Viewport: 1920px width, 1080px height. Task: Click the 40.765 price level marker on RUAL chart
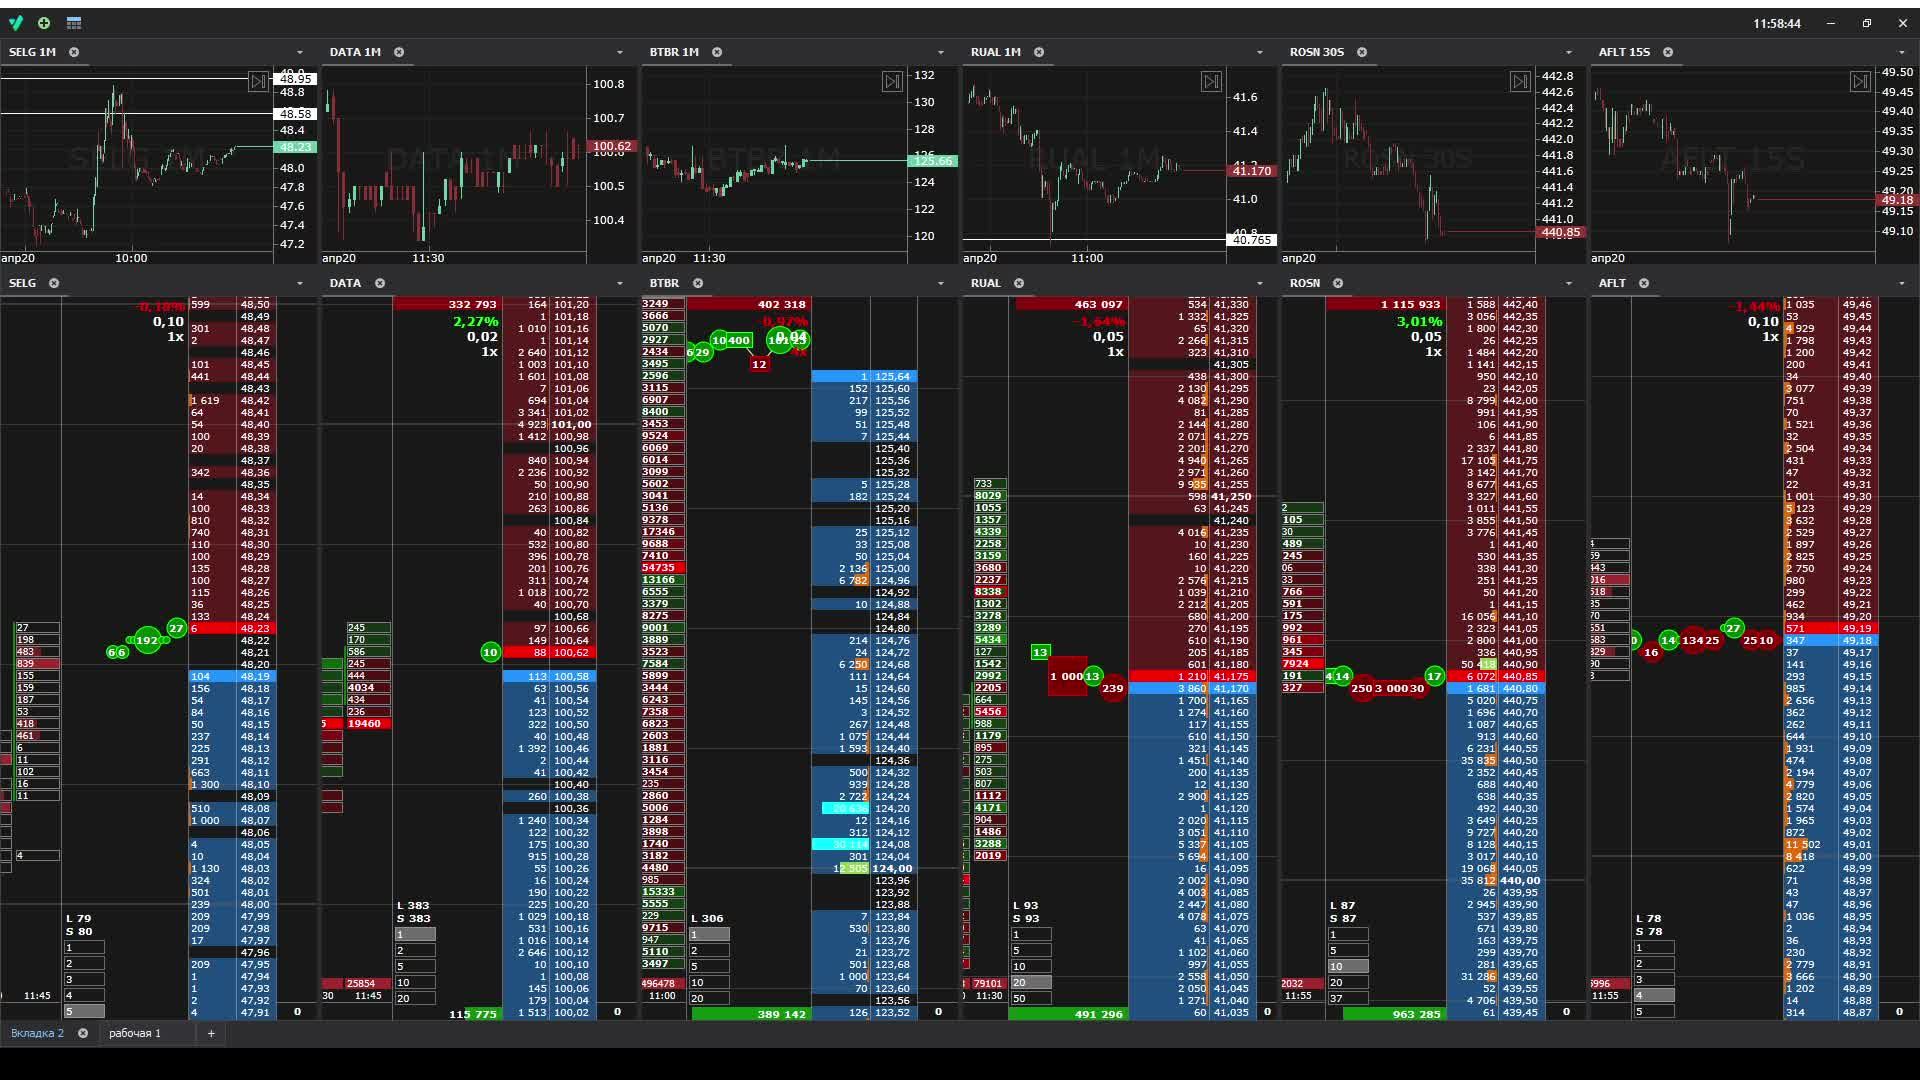tap(1251, 240)
